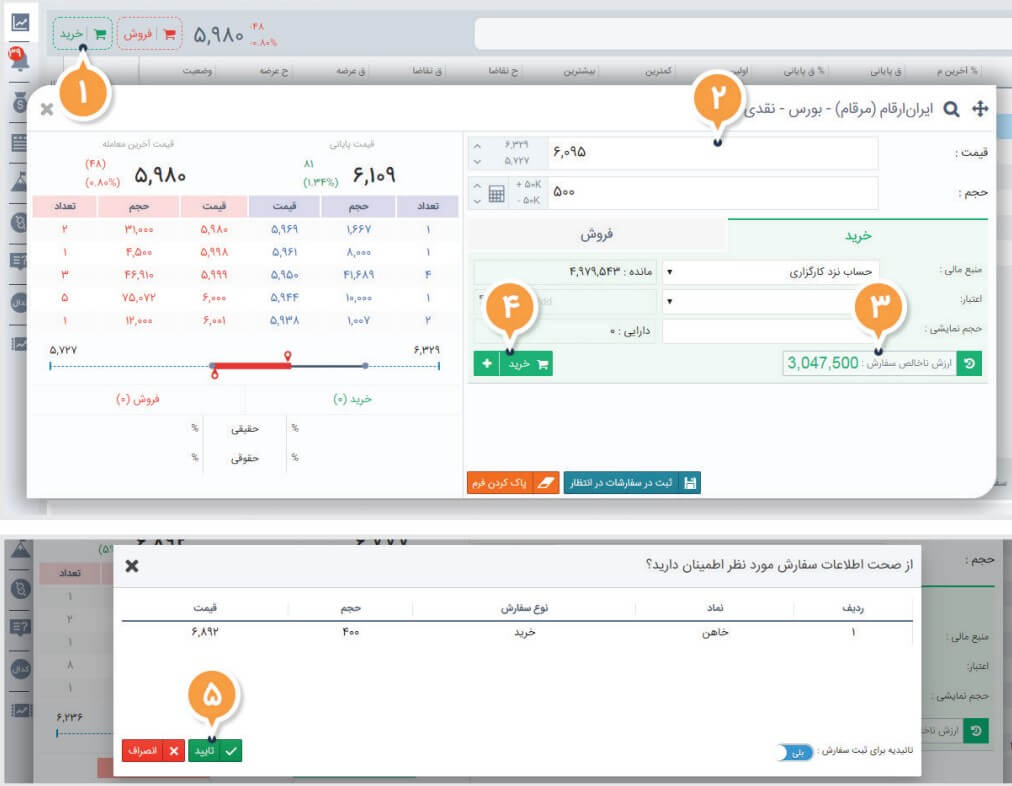This screenshot has height=786, width=1012.
Task: Click mountain flag sidebar icon in top screen
Action: [x=19, y=183]
